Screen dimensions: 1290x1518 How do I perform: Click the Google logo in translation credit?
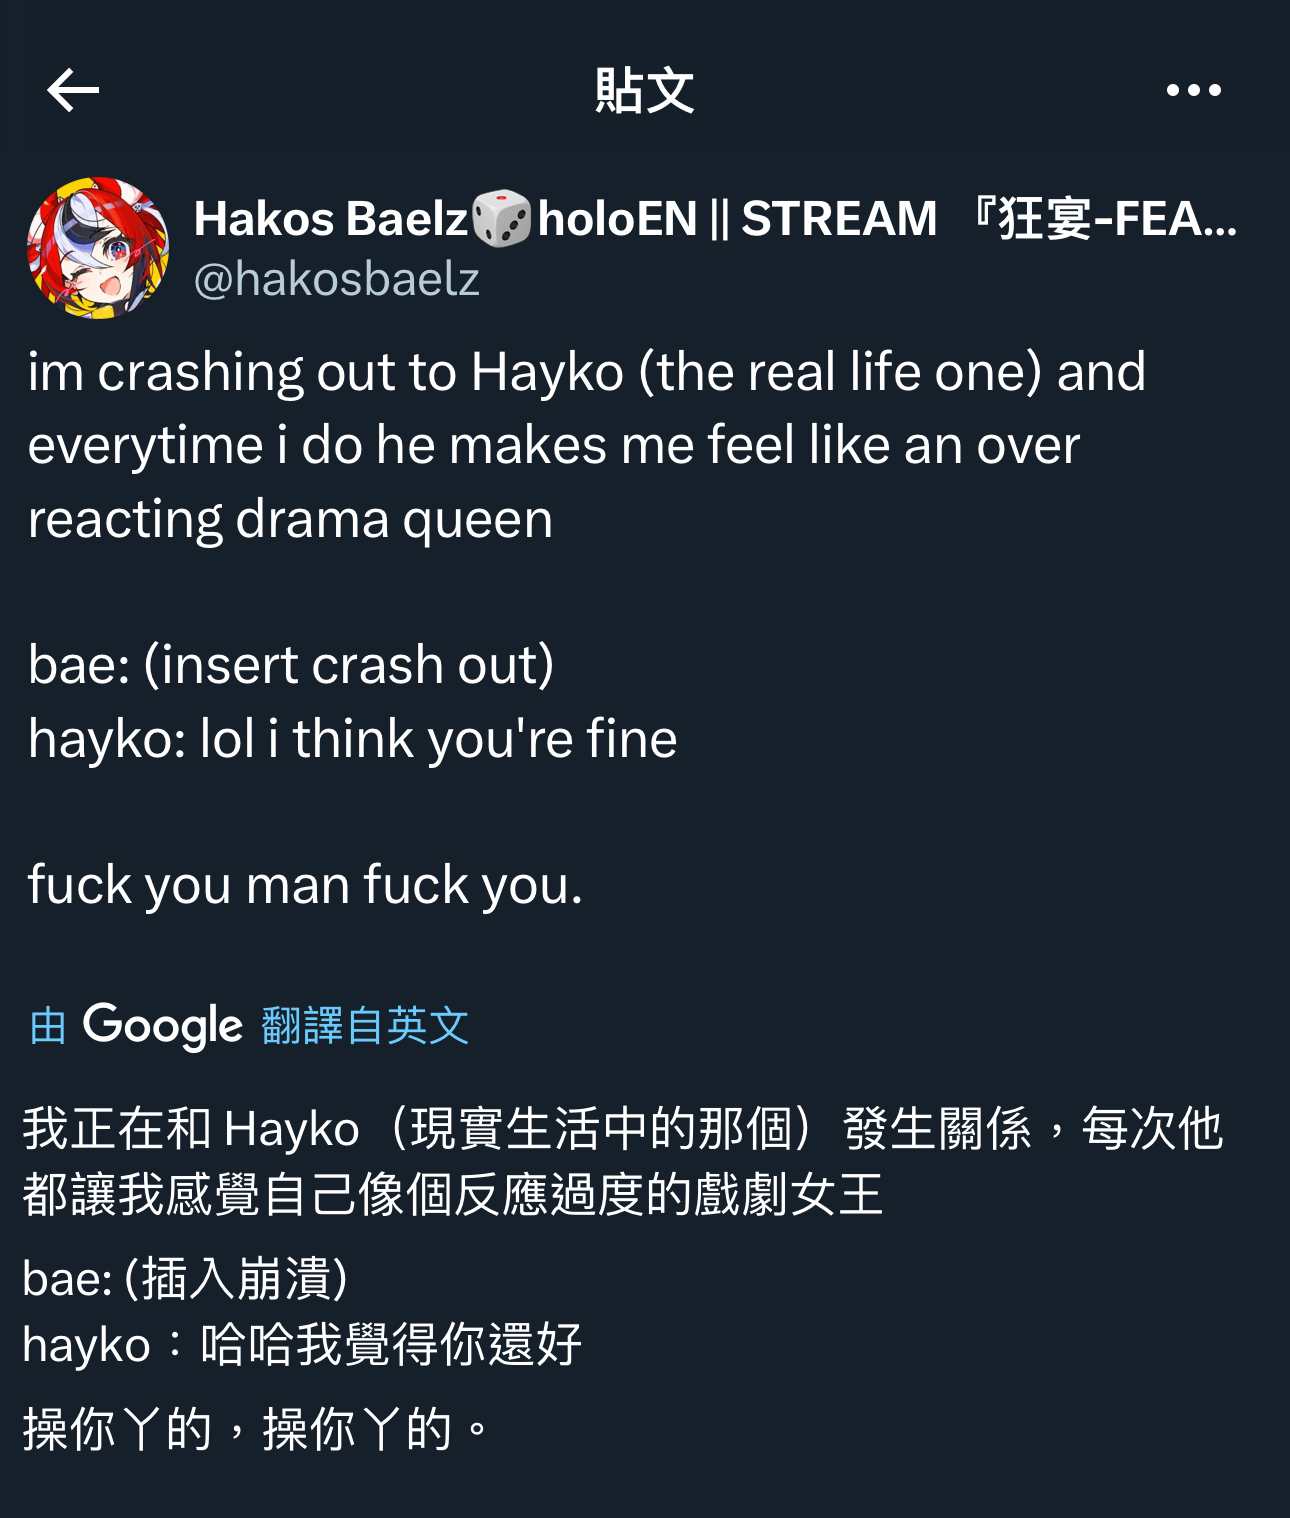(163, 1026)
